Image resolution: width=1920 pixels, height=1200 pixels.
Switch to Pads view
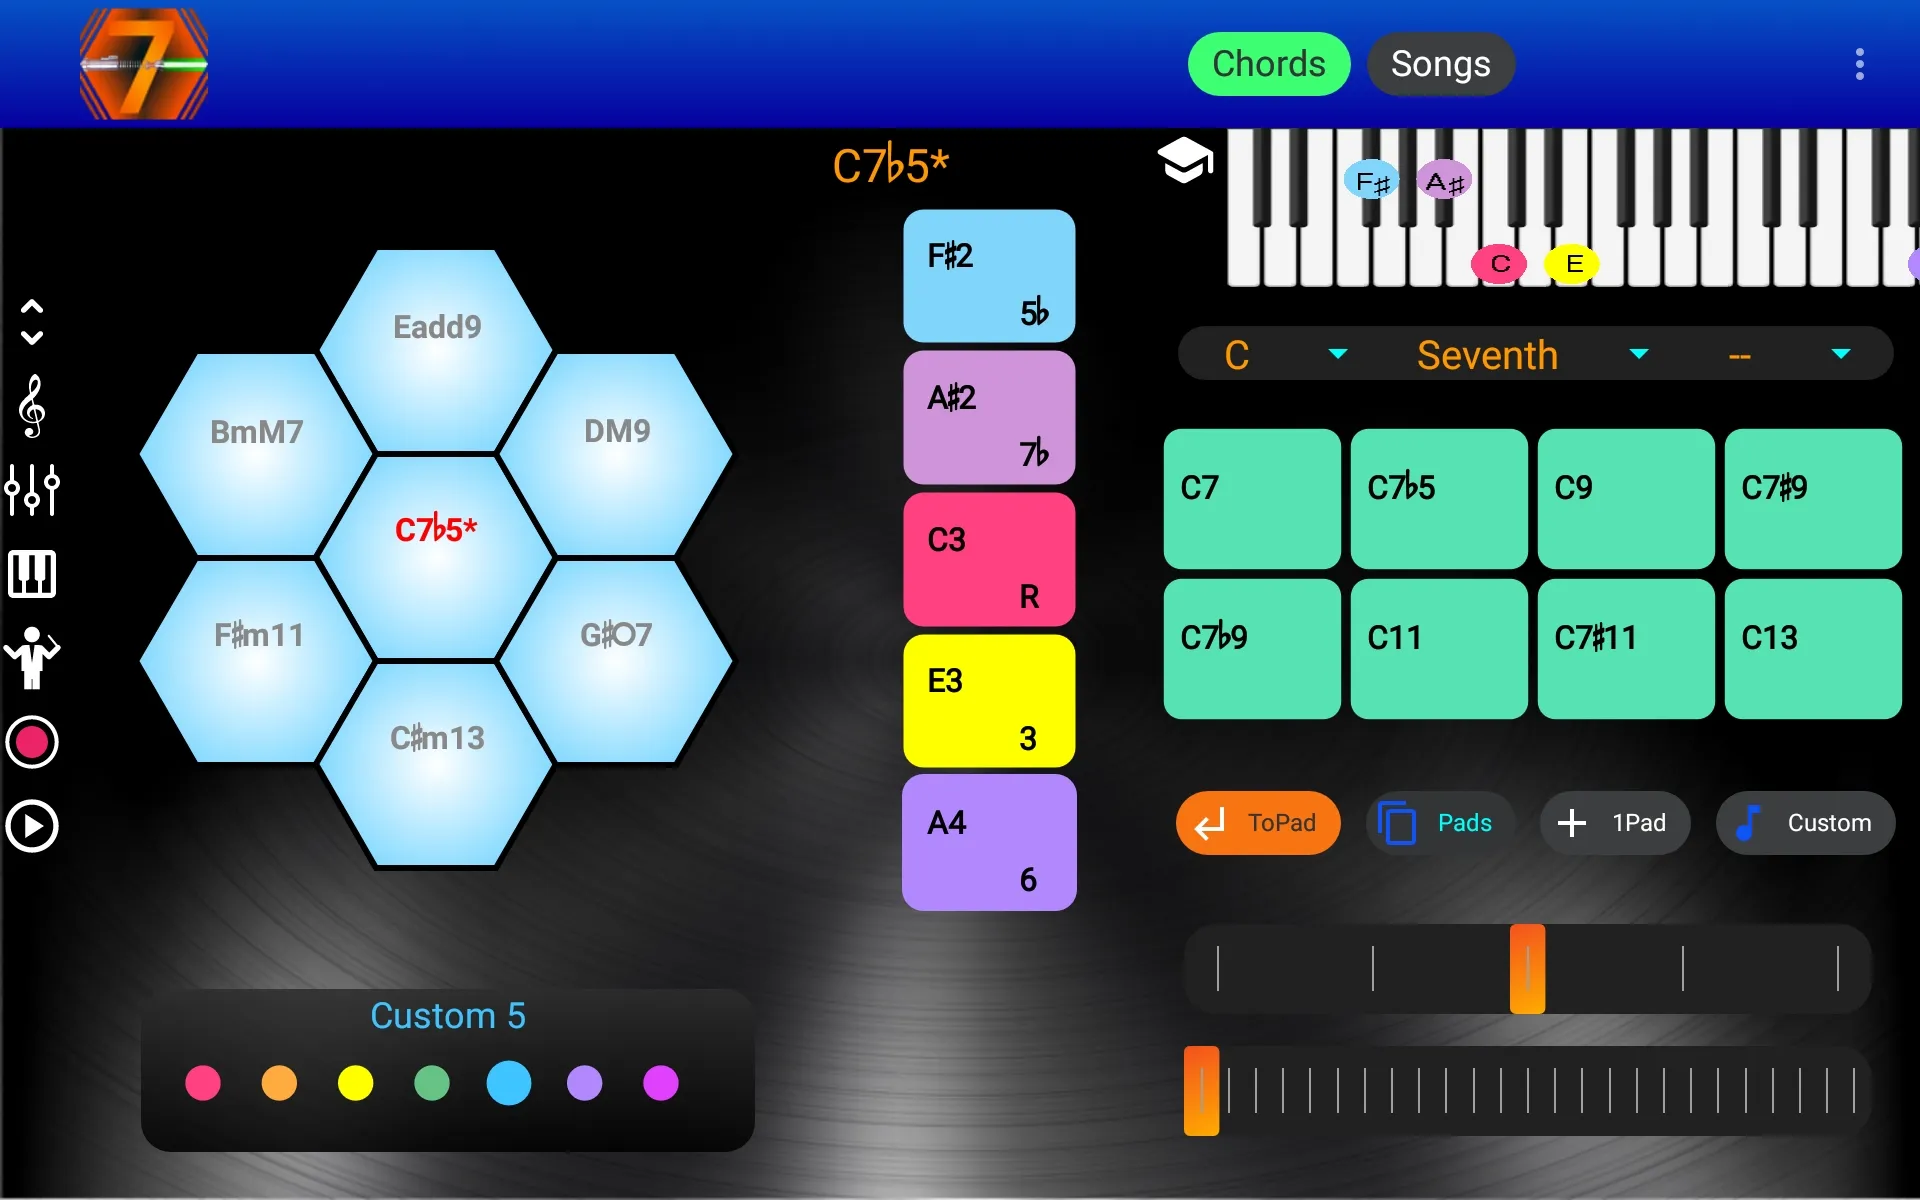(1438, 821)
